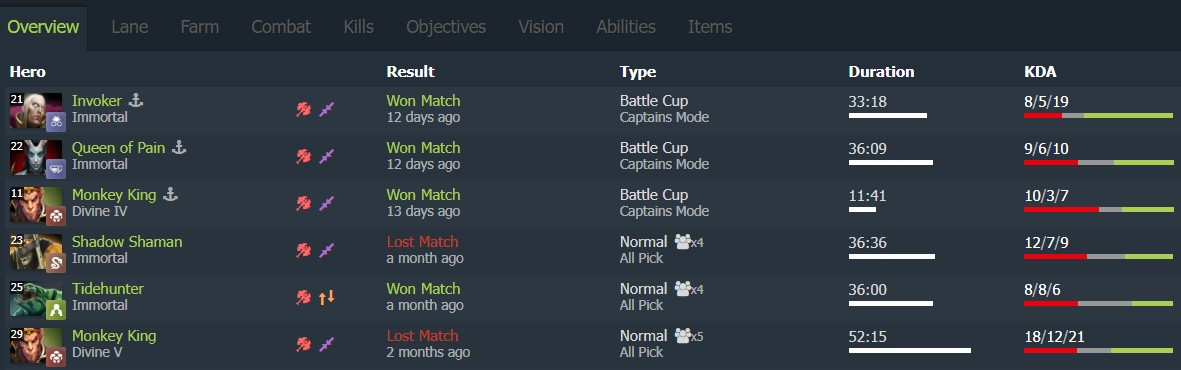The width and height of the screenshot is (1181, 370).
Task: Click the anchor icon next to Invoker
Action: tap(136, 100)
